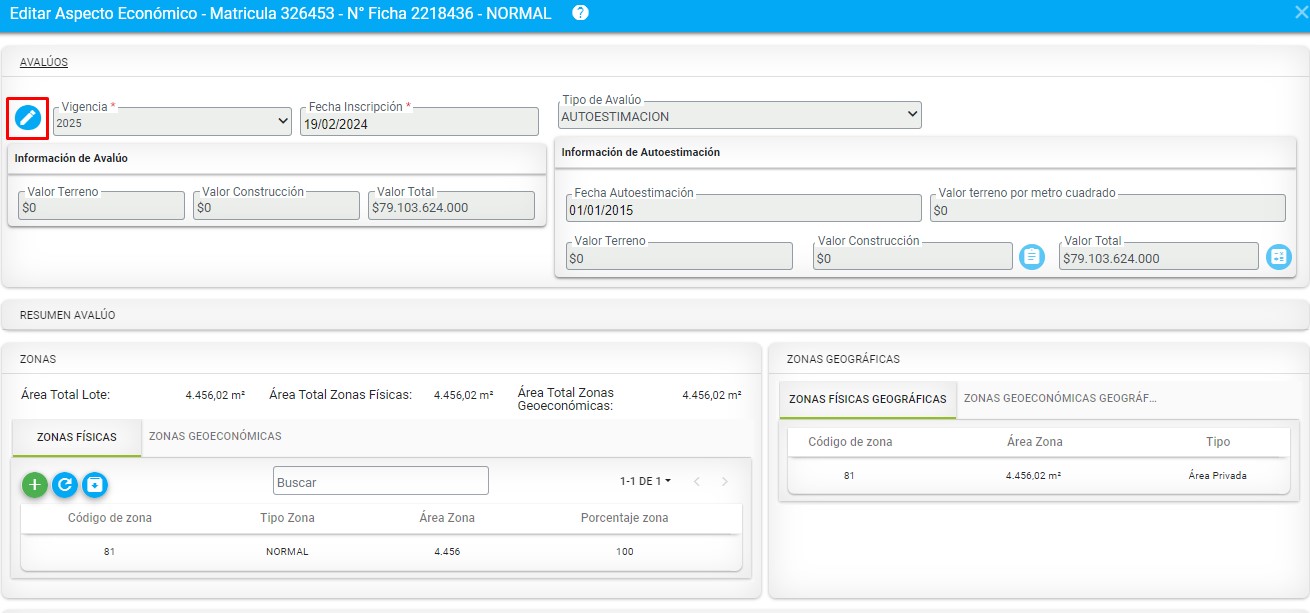This screenshot has width=1310, height=613.
Task: Click the Fecha Autoestimación field
Action: (742, 208)
